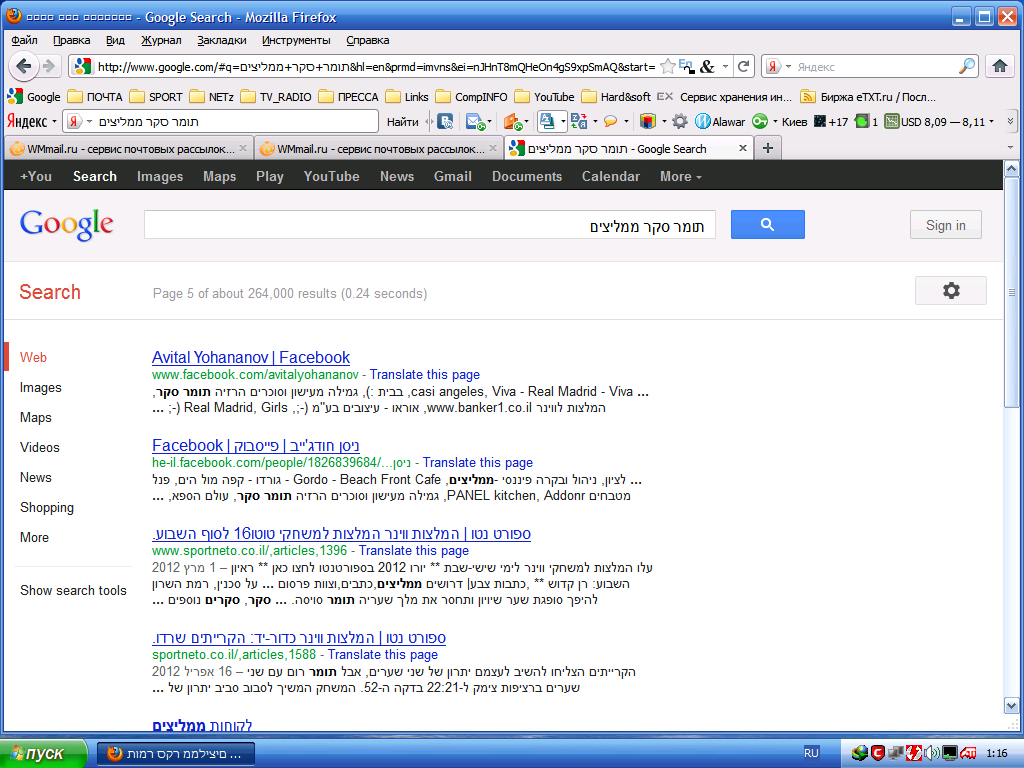Open the ПОЧТА bookmarks folder
Screen dimensions: 1024x768
95,97
